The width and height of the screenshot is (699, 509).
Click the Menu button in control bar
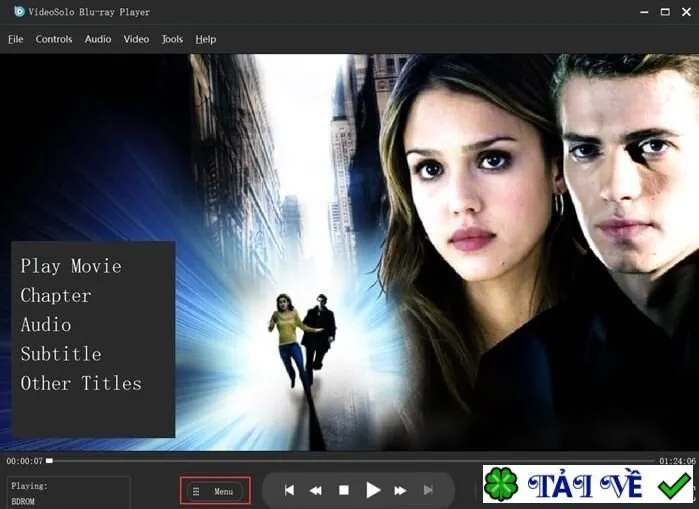pos(215,491)
